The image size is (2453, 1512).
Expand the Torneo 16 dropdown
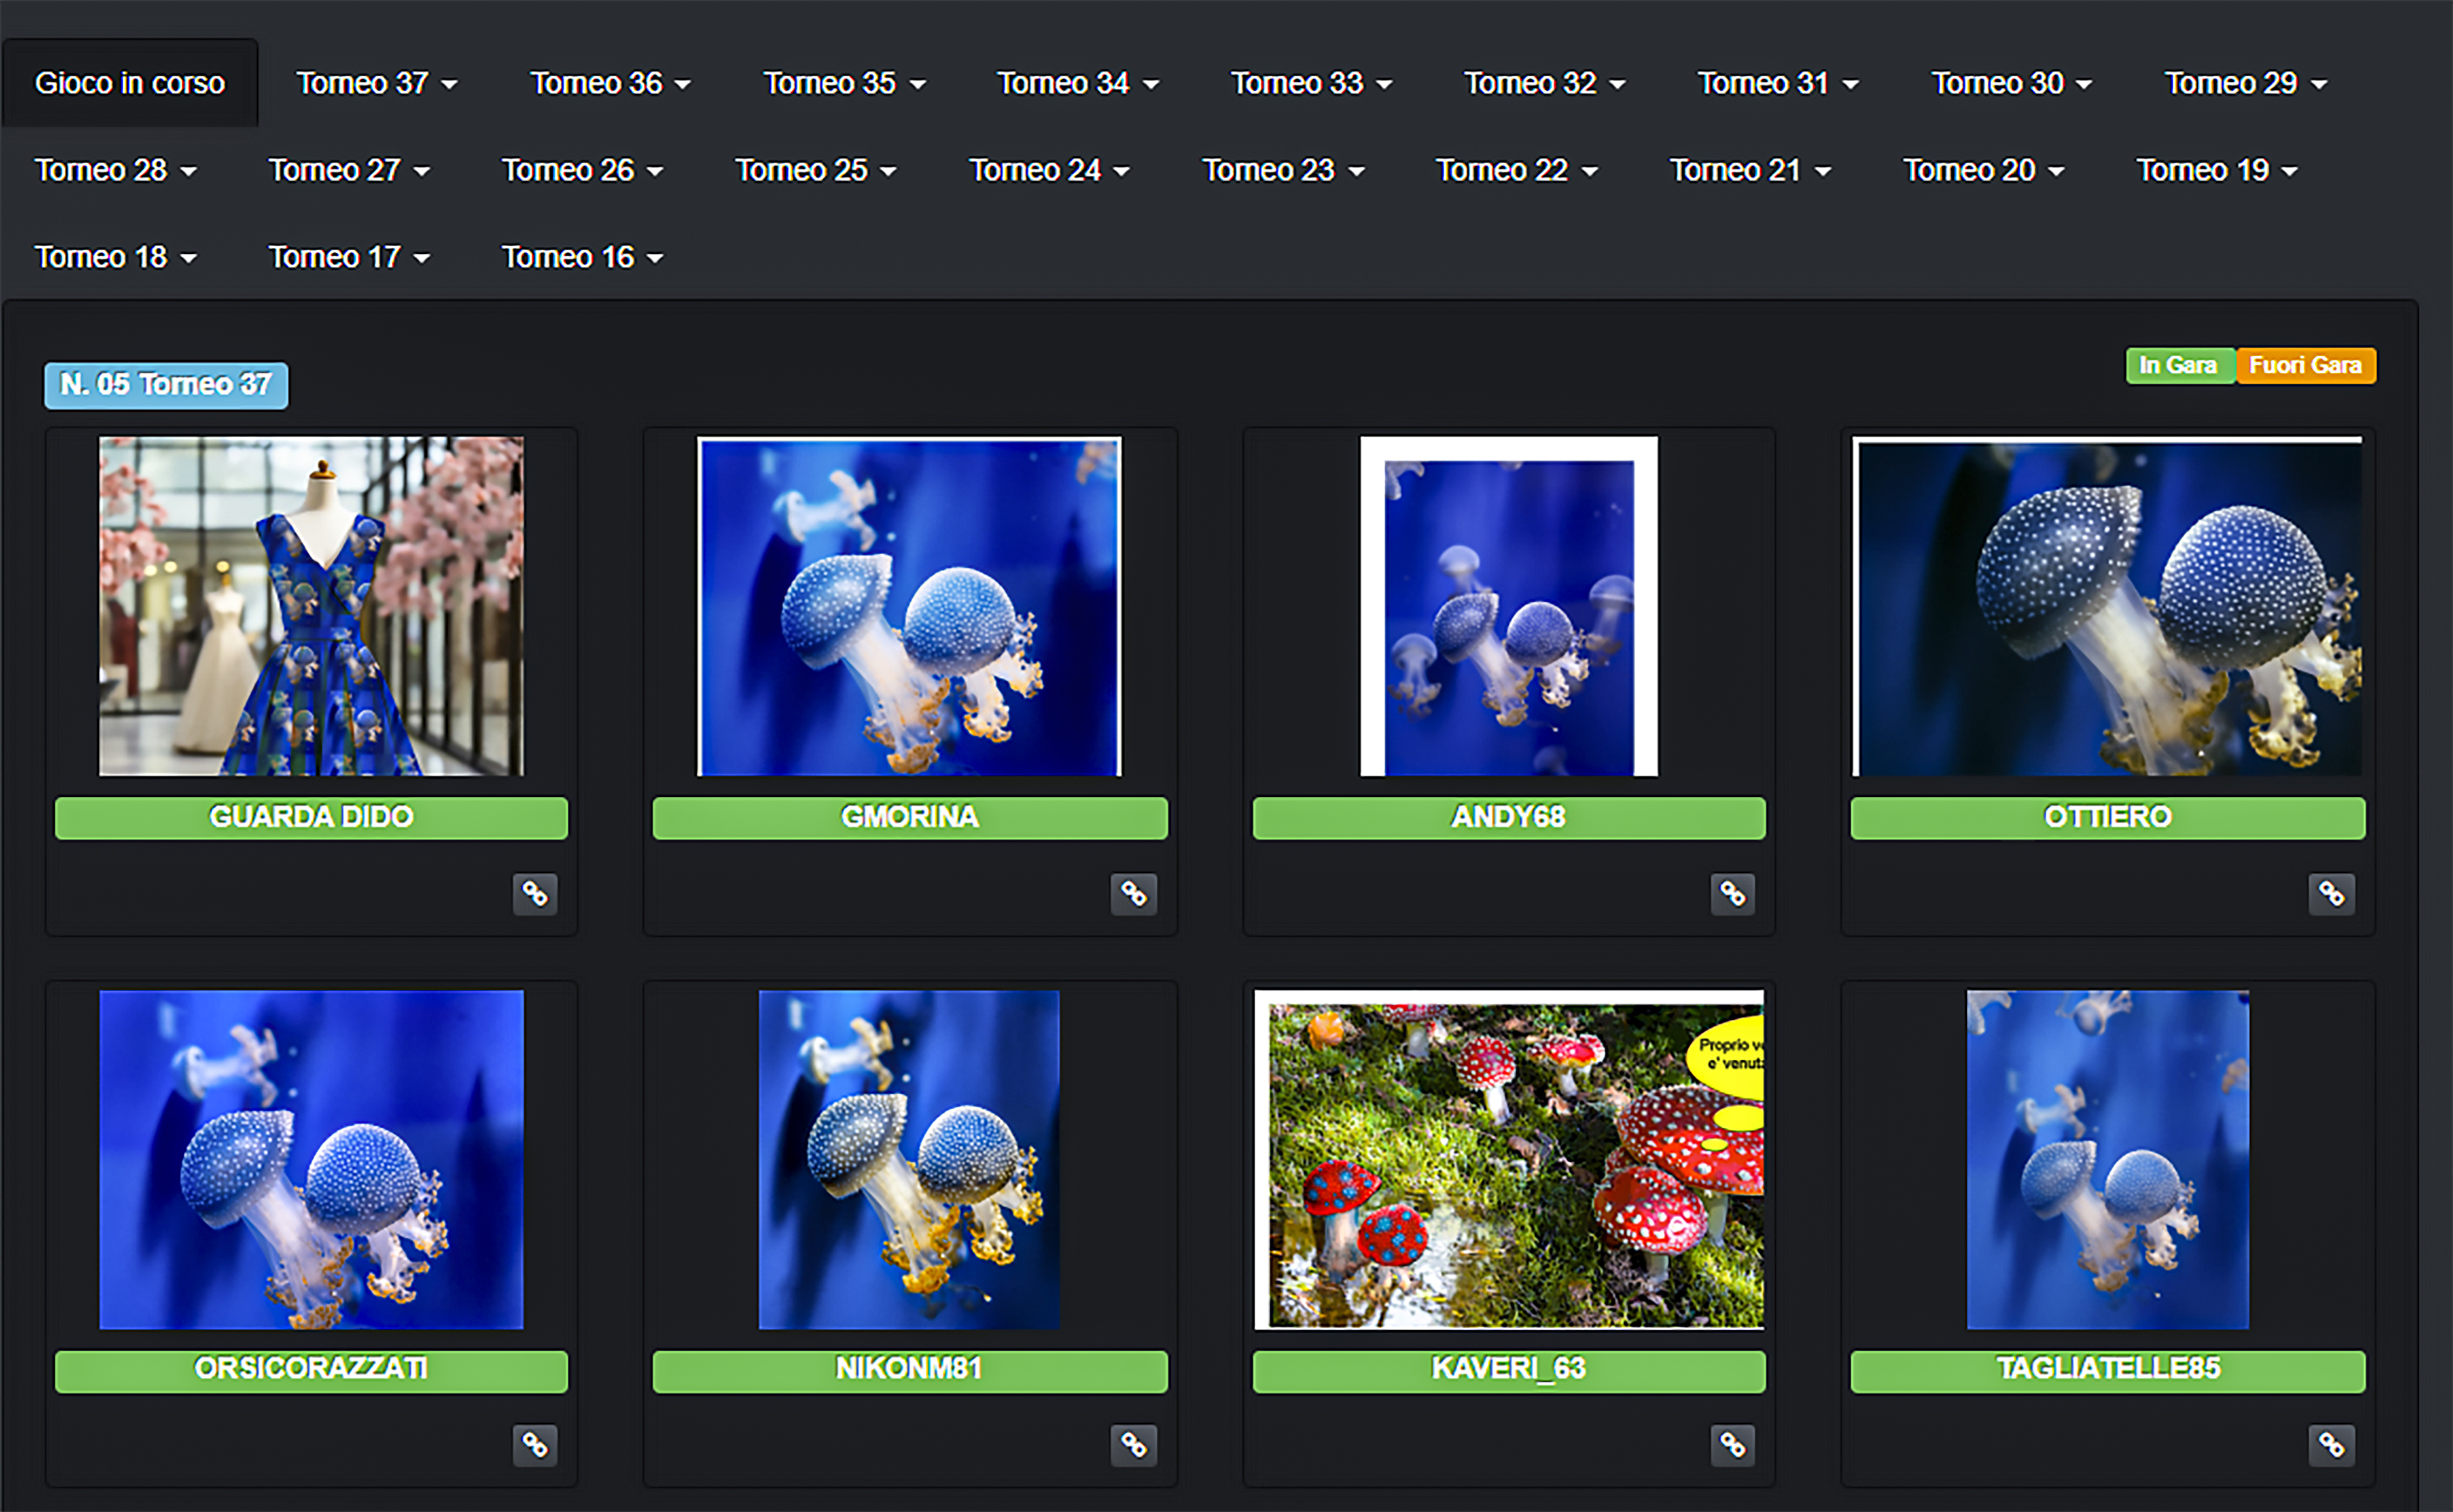(x=582, y=257)
